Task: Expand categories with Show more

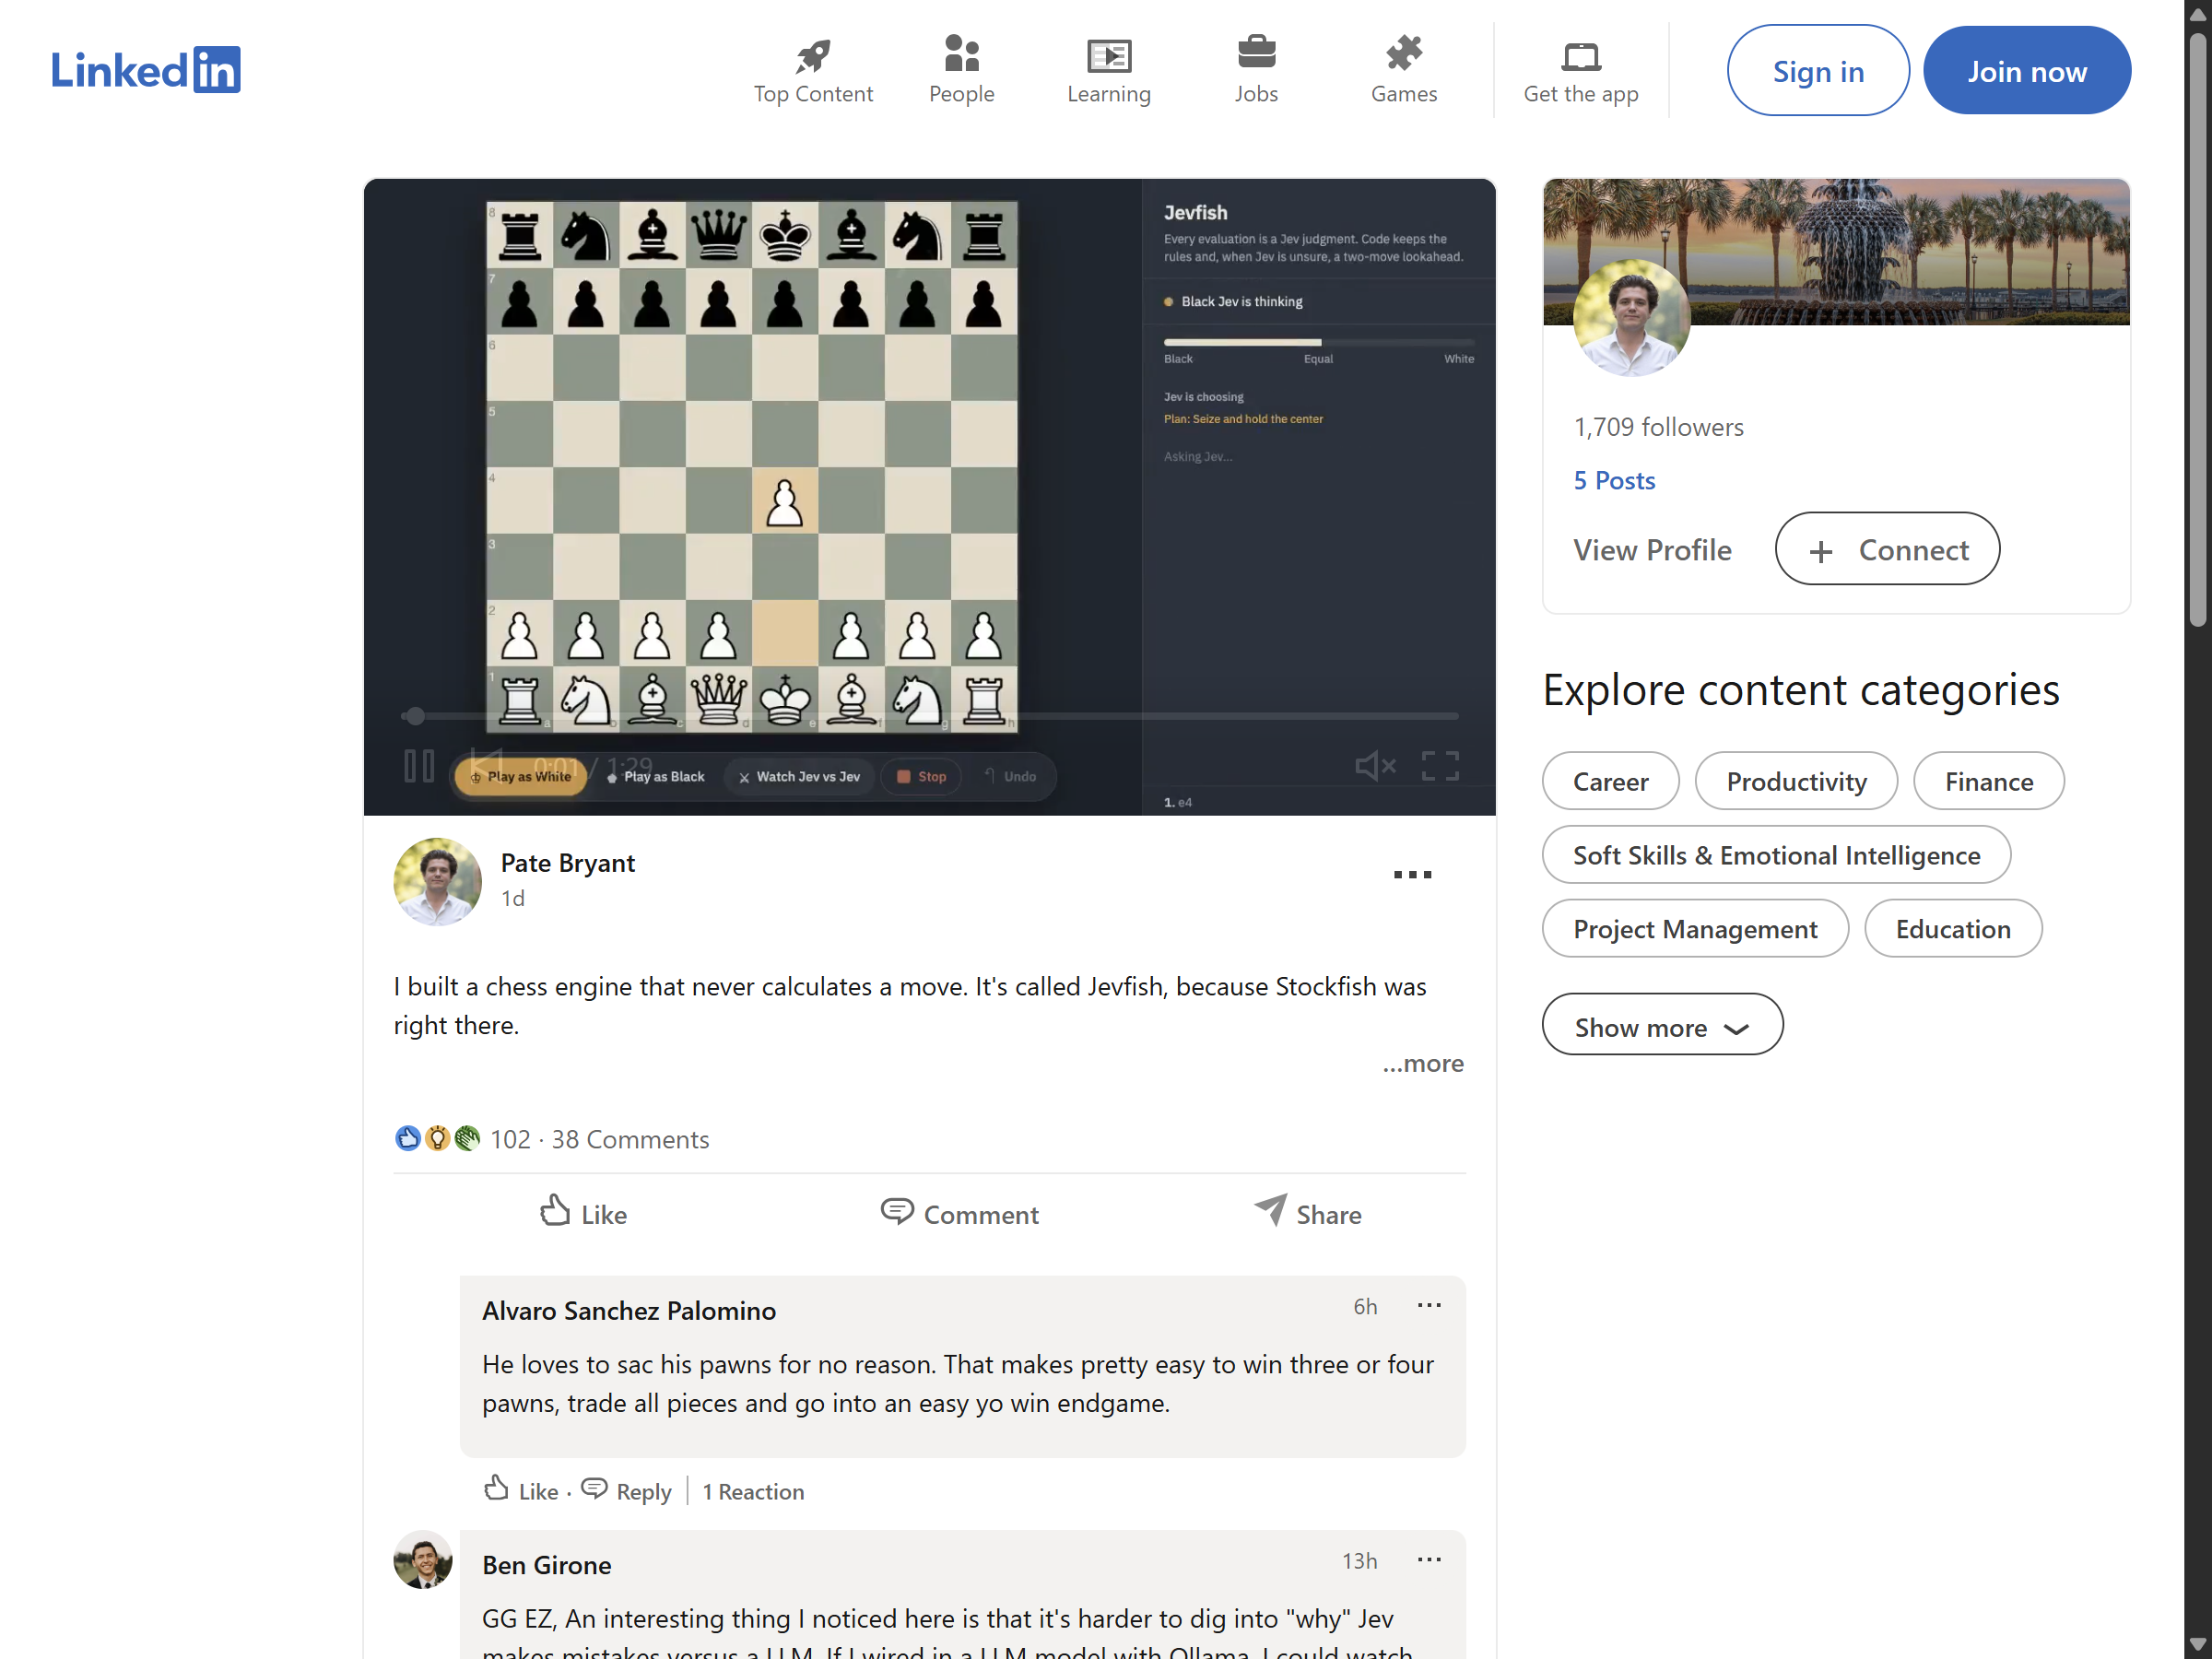Action: click(1662, 1025)
